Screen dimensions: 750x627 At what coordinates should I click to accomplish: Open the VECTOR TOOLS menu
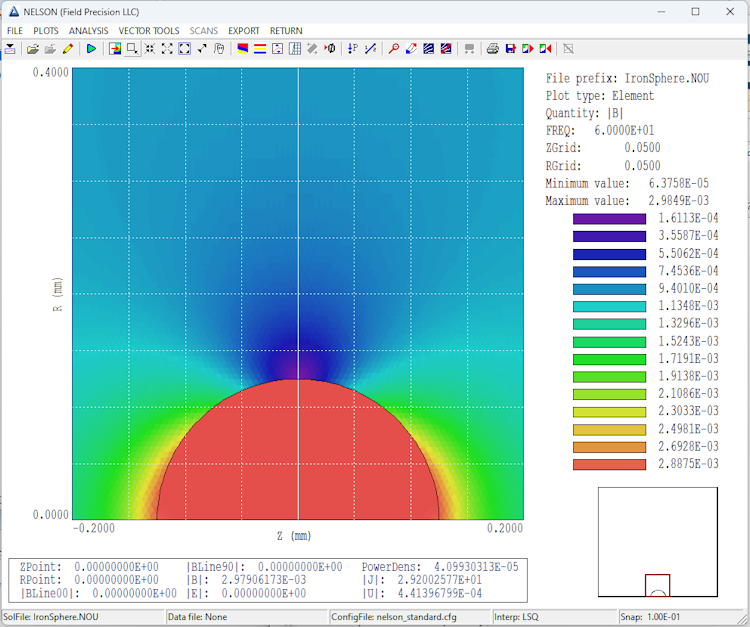pos(149,31)
